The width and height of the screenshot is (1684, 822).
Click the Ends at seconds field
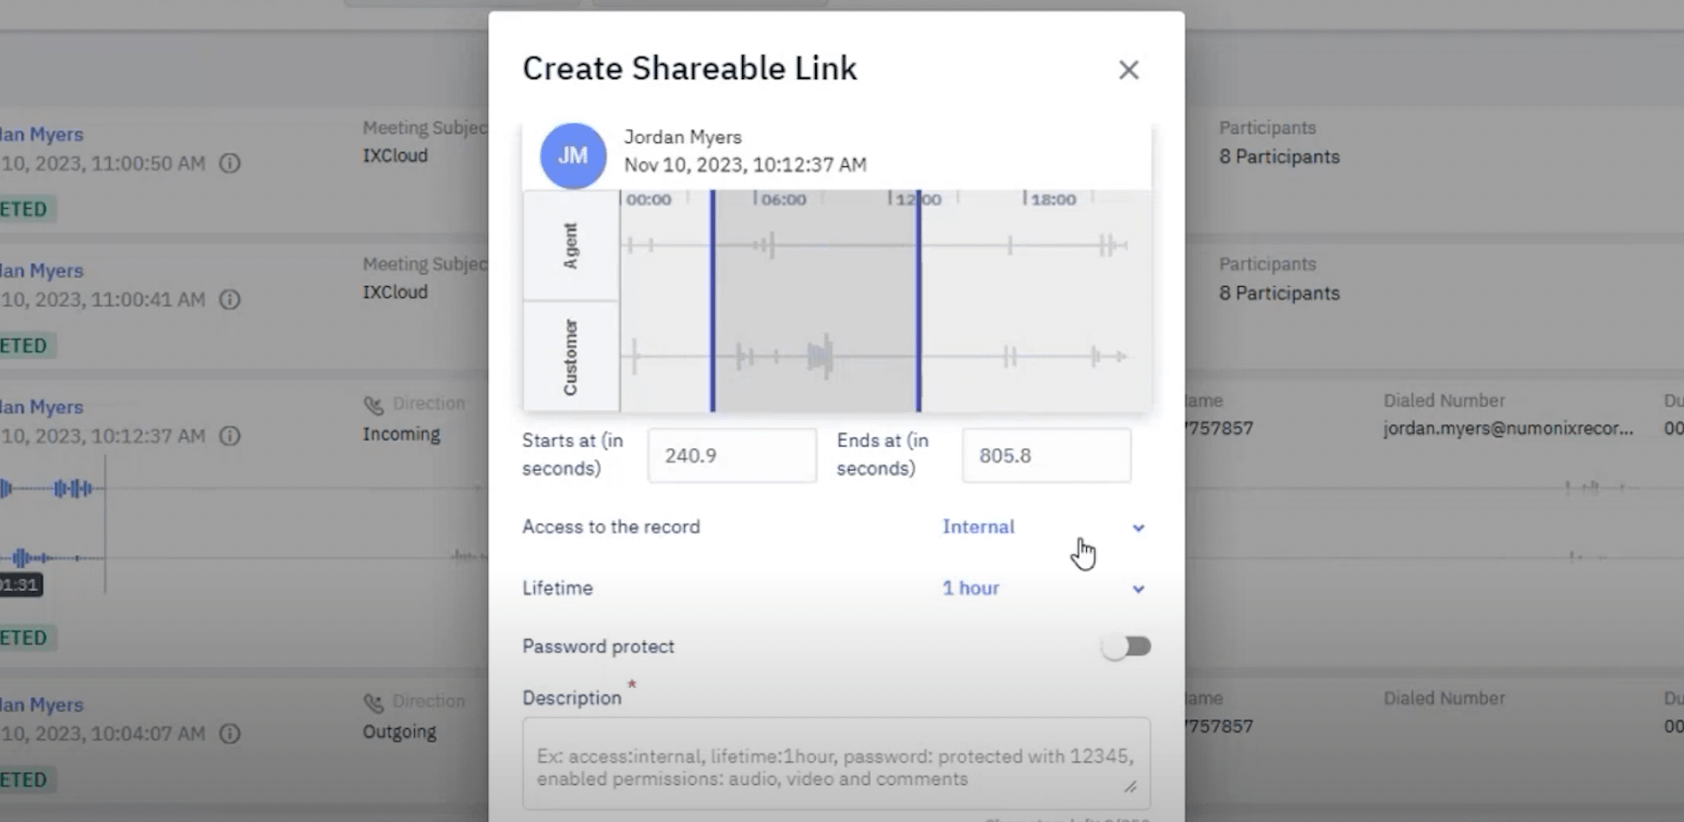coord(1045,456)
